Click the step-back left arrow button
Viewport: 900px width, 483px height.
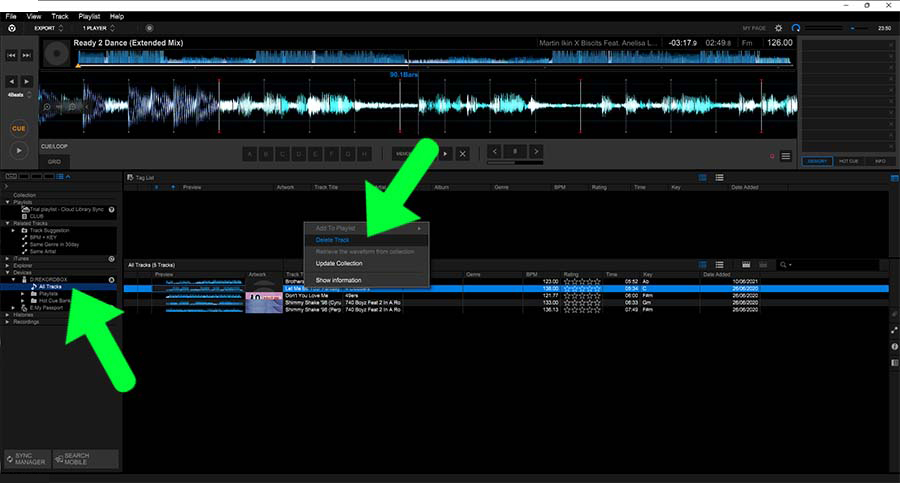(11, 82)
